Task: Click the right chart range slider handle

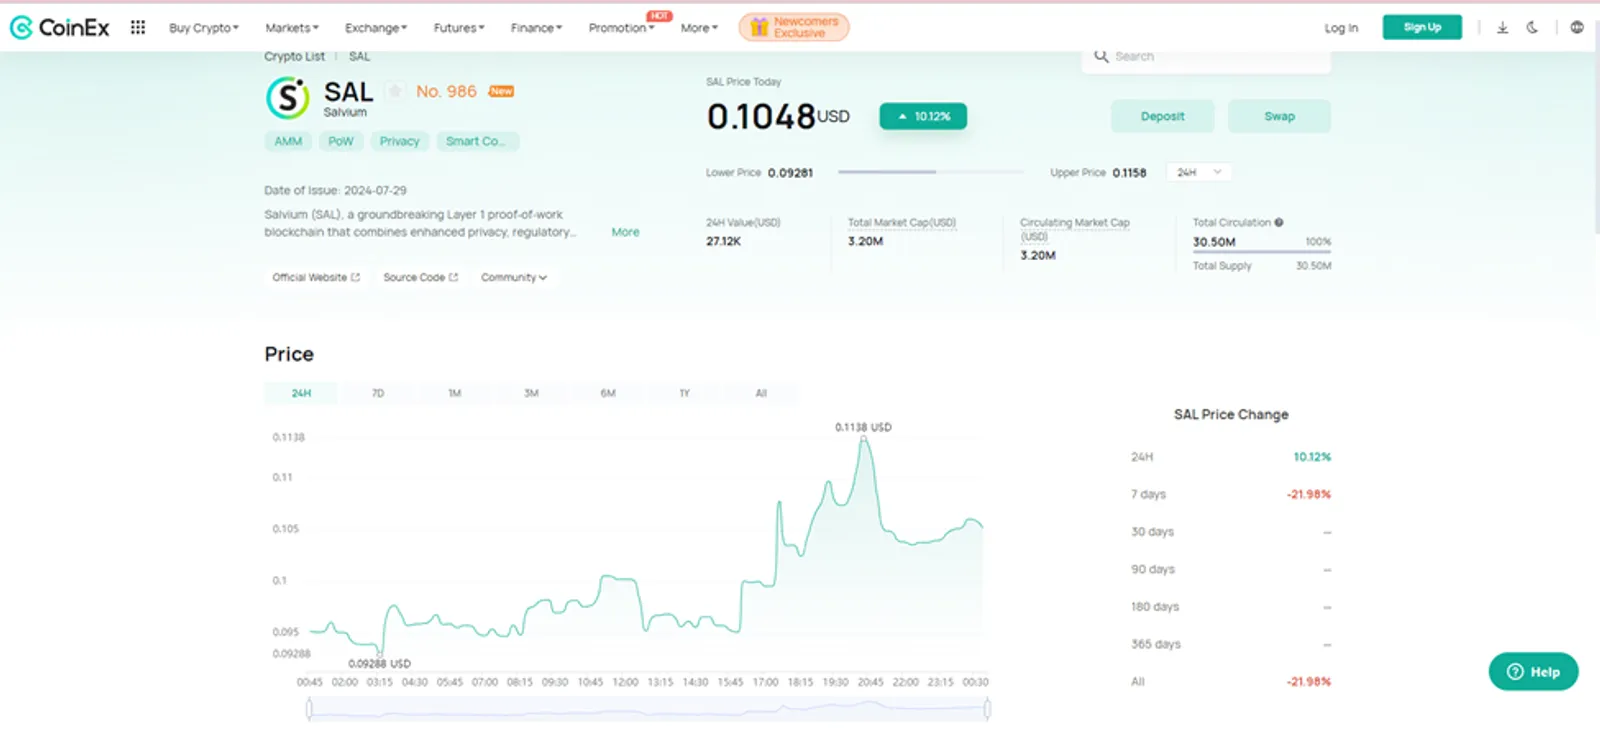Action: pos(987,709)
